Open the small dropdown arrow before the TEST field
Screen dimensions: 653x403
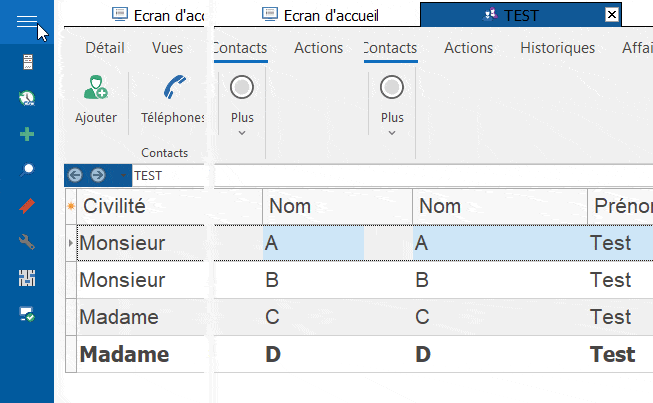click(123, 175)
